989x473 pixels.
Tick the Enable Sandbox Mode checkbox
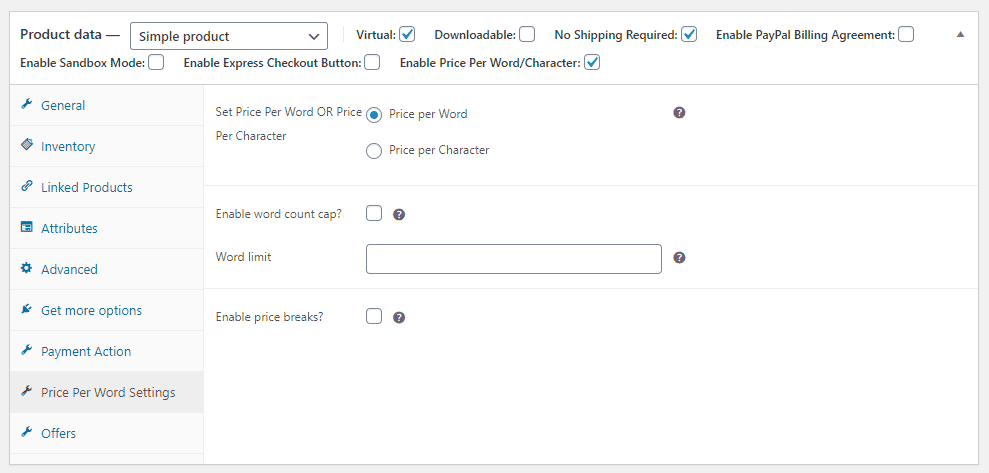pos(156,62)
